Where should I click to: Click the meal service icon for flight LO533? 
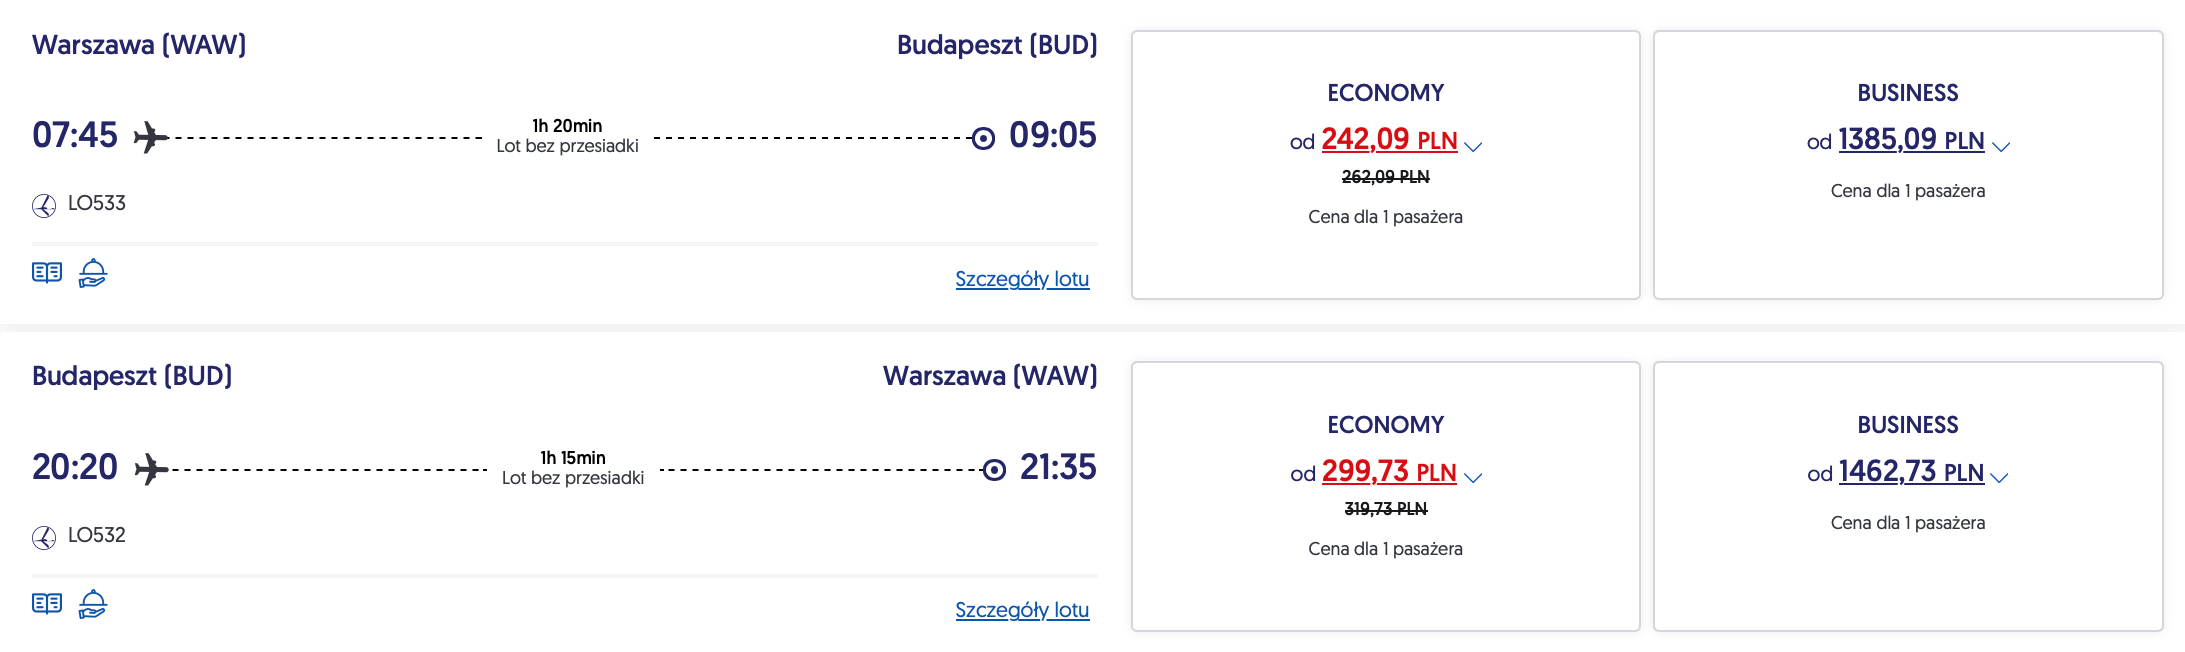click(x=93, y=273)
